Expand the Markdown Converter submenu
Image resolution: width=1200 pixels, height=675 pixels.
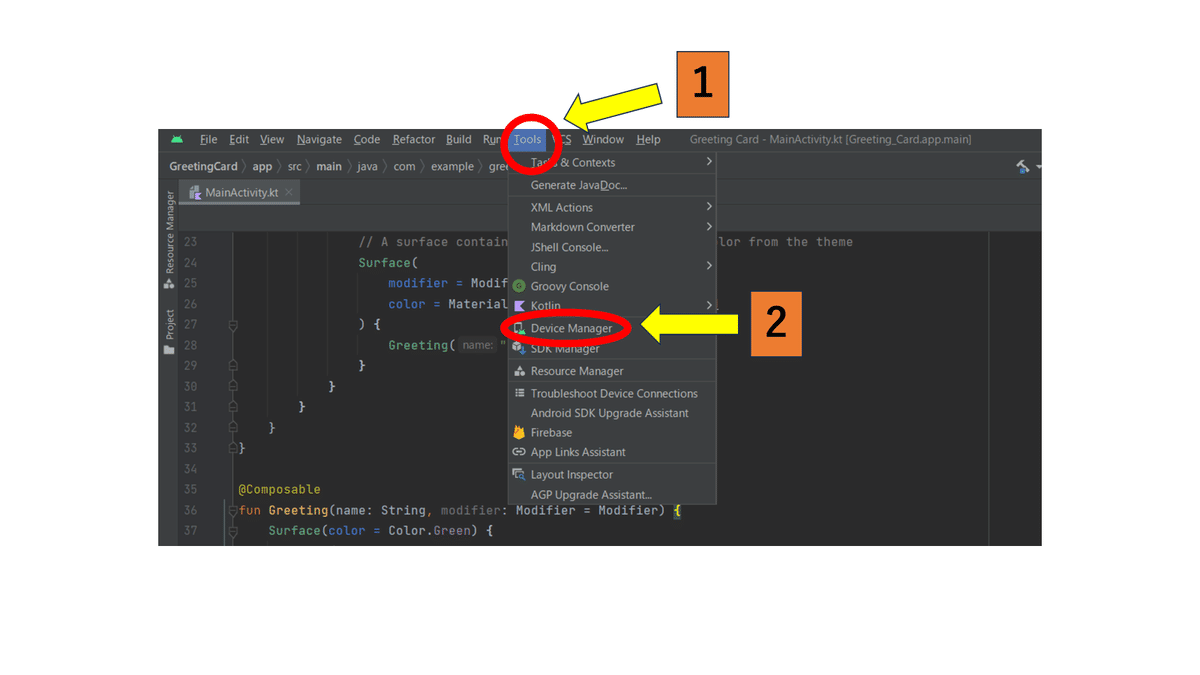[x=612, y=227]
